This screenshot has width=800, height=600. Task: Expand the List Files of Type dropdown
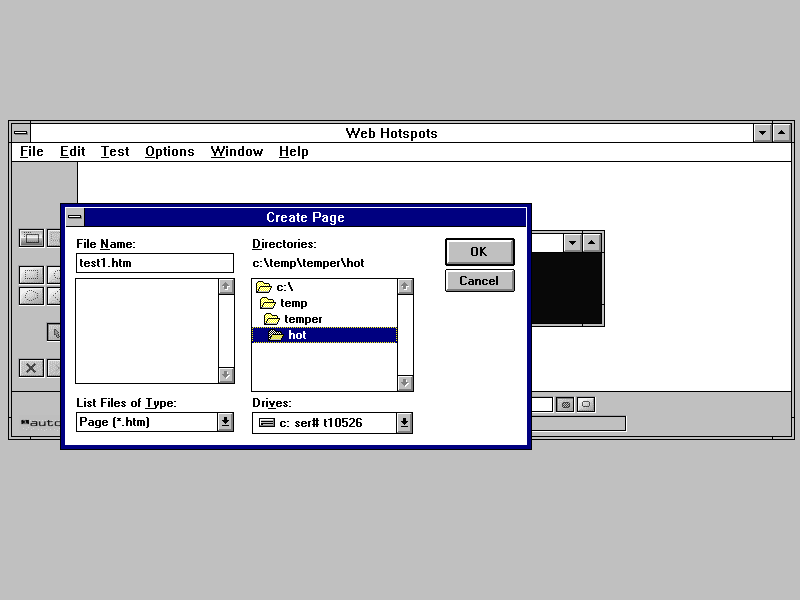tap(225, 423)
